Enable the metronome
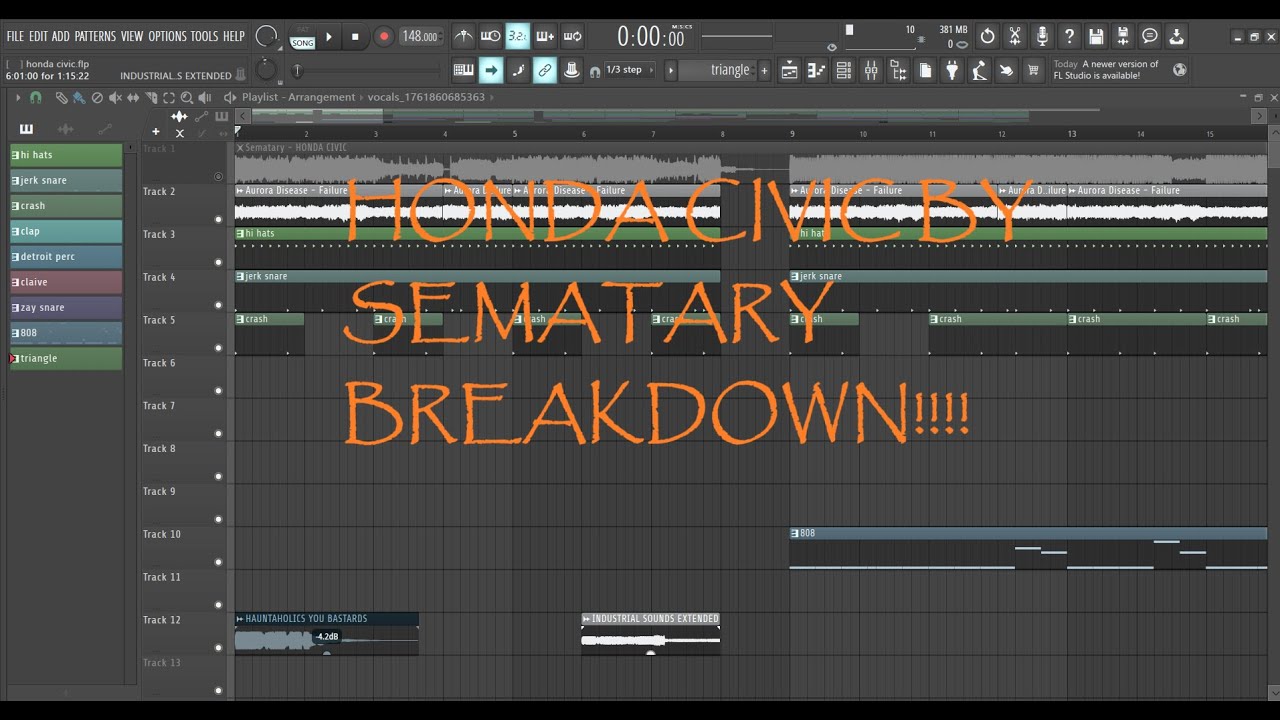Image resolution: width=1280 pixels, height=720 pixels. point(463,37)
